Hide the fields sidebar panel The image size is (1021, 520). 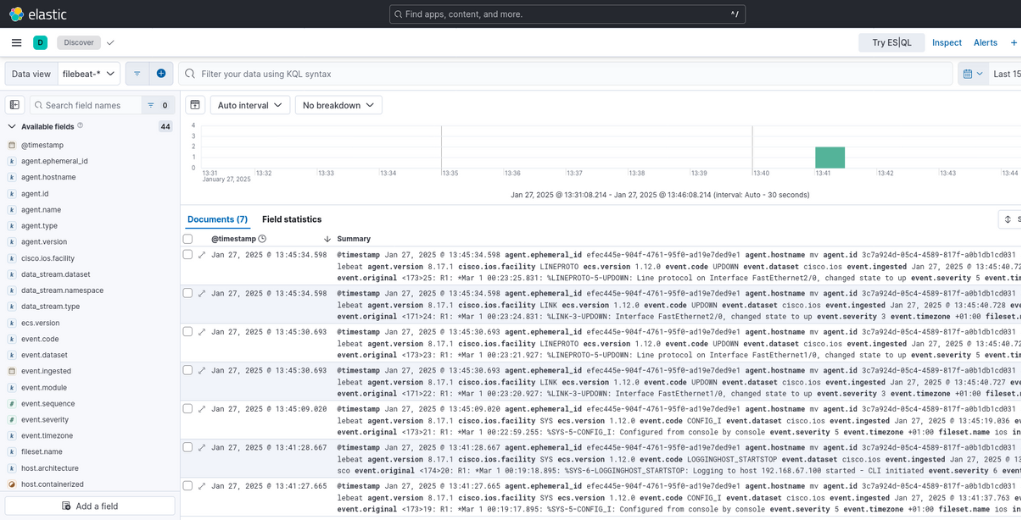14,105
